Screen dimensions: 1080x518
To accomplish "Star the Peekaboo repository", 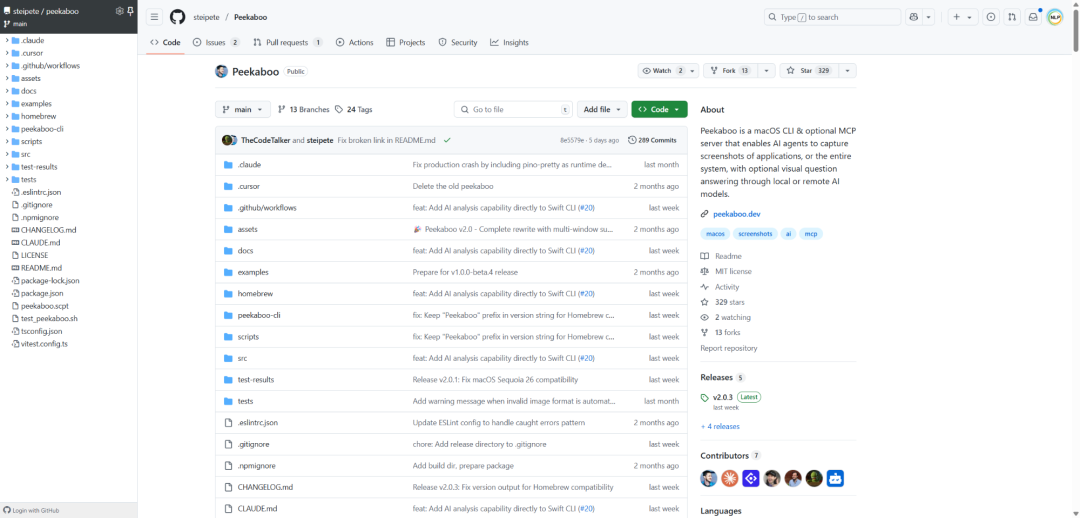I will click(x=809, y=70).
